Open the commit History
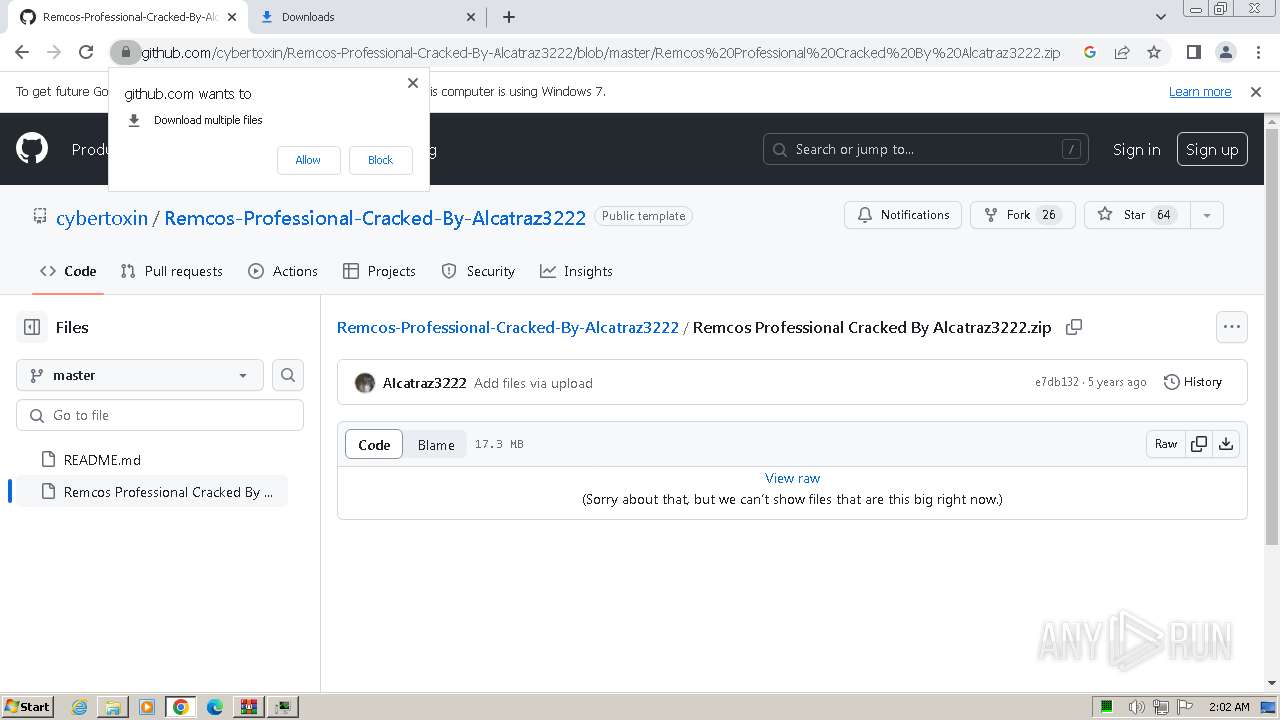This screenshot has height=720, width=1280. pos(1193,382)
